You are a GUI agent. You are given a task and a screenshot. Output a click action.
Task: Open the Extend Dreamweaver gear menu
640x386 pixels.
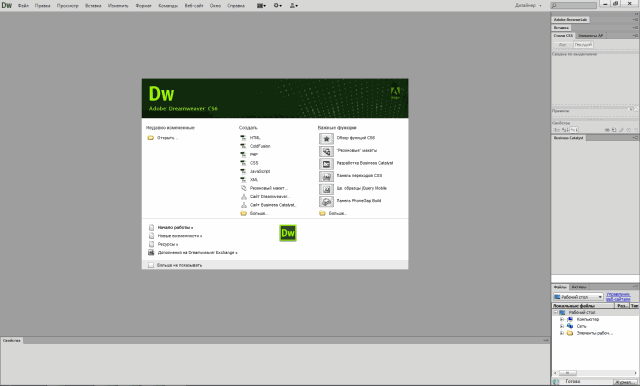point(278,6)
